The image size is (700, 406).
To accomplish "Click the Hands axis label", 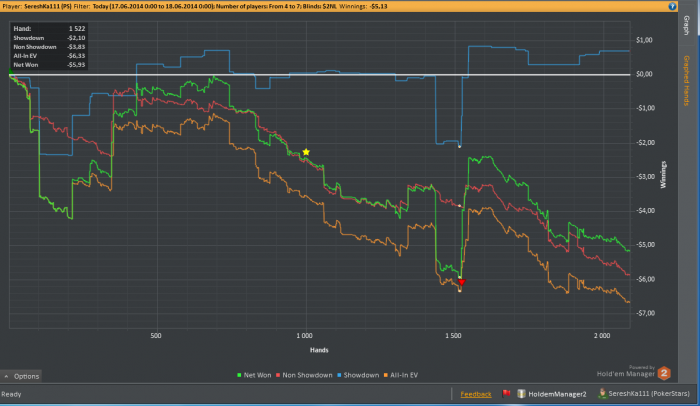I will [319, 350].
